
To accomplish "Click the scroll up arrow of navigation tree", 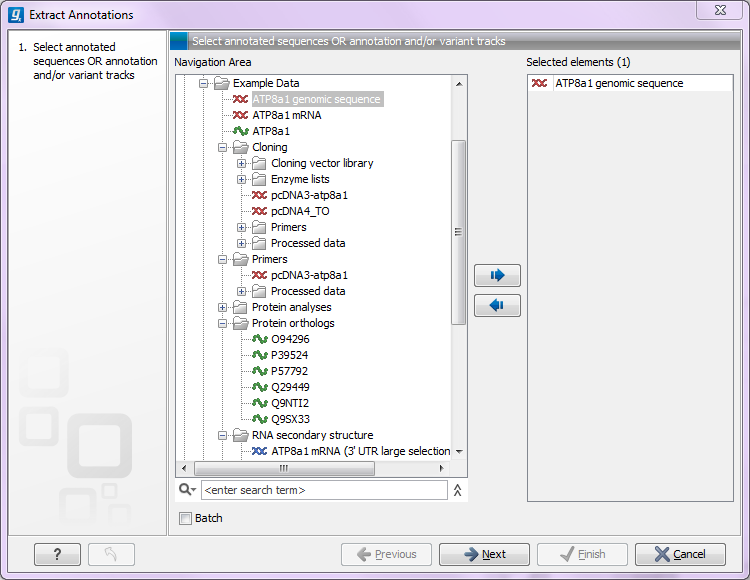I will [x=459, y=84].
